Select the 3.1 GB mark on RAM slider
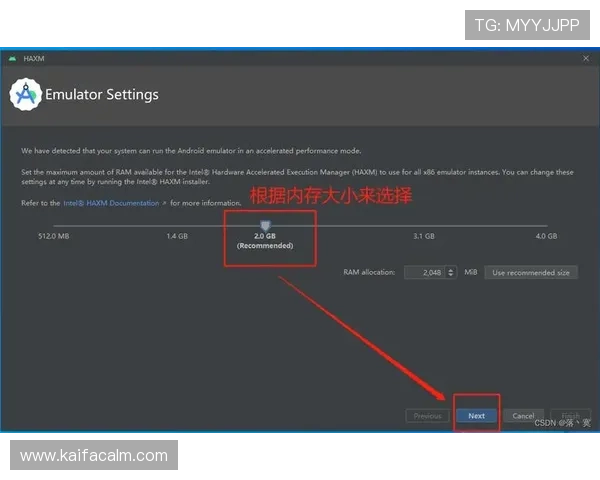 tap(424, 237)
